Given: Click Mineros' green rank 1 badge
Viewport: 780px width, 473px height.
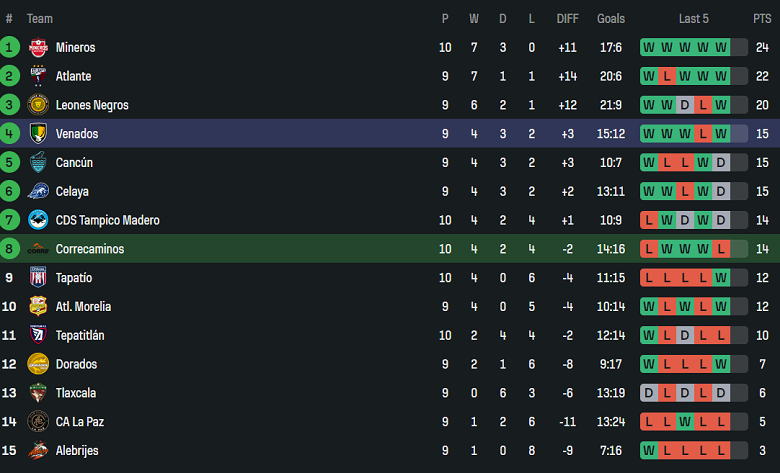Looking at the screenshot, I should tap(10, 47).
